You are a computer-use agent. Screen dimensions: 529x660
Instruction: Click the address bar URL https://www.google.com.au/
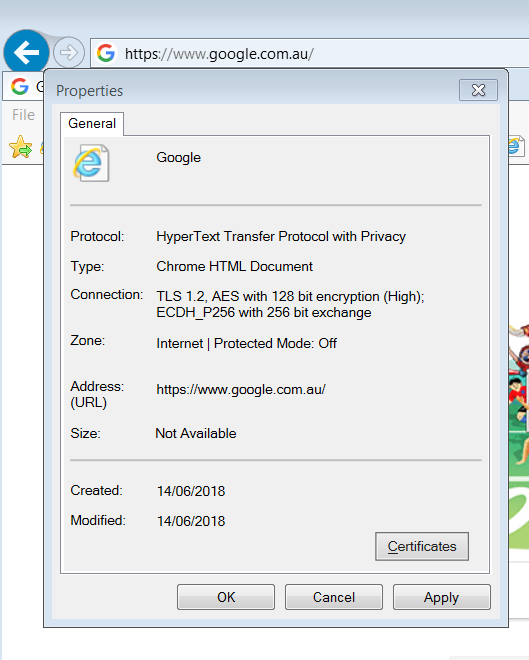tap(219, 54)
